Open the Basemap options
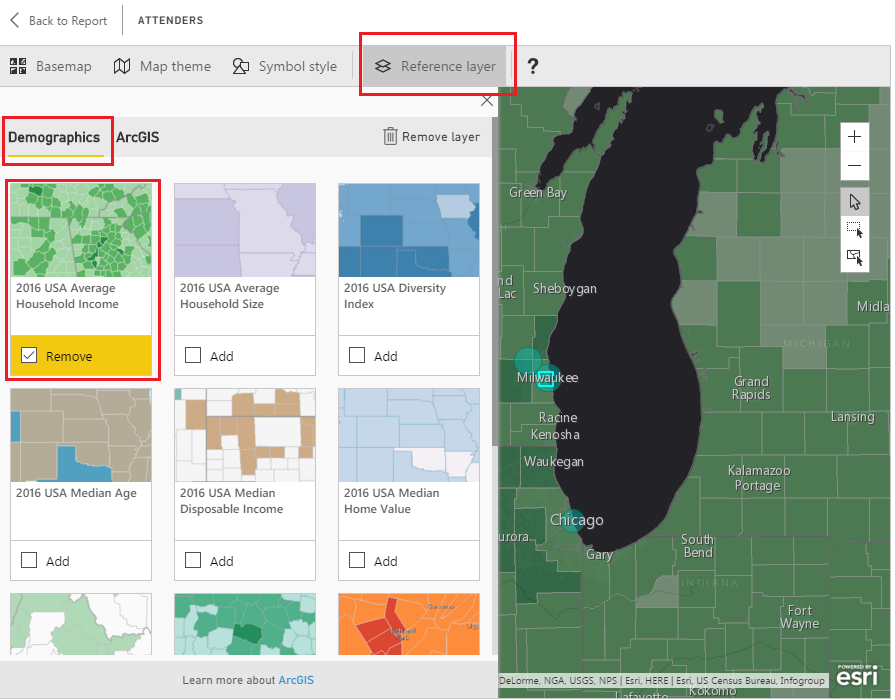Screen dimensions: 895x700 [50, 66]
